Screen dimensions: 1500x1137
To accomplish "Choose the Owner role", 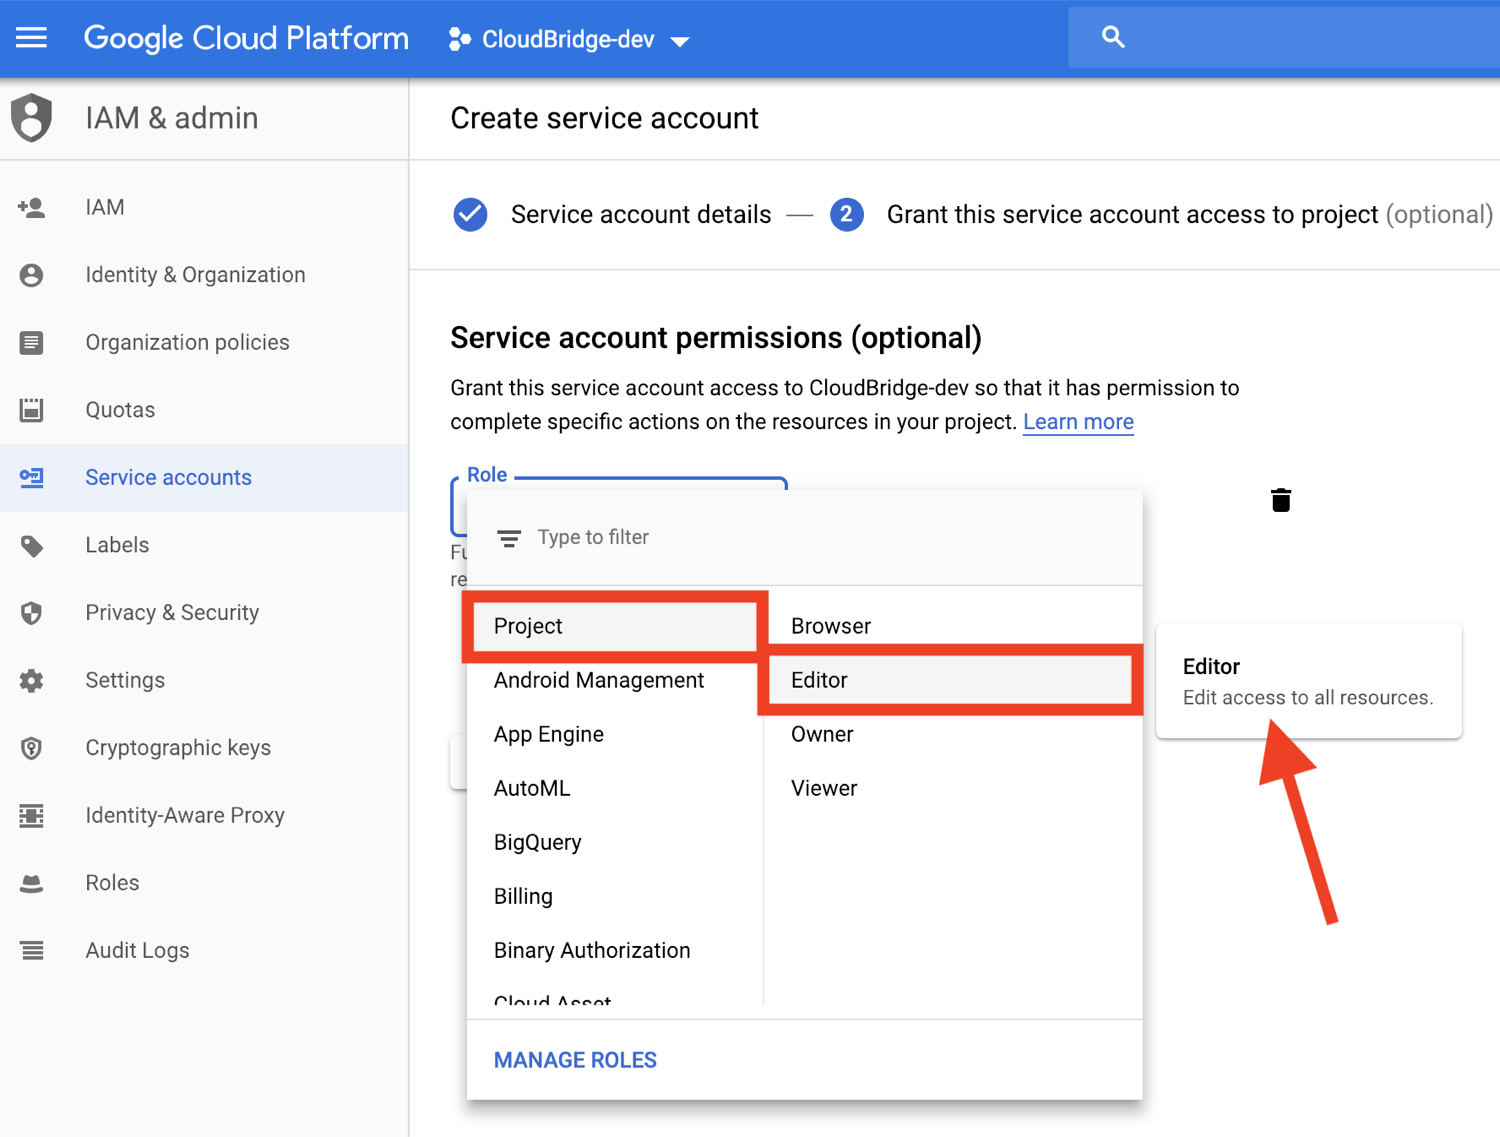I will 953,735.
